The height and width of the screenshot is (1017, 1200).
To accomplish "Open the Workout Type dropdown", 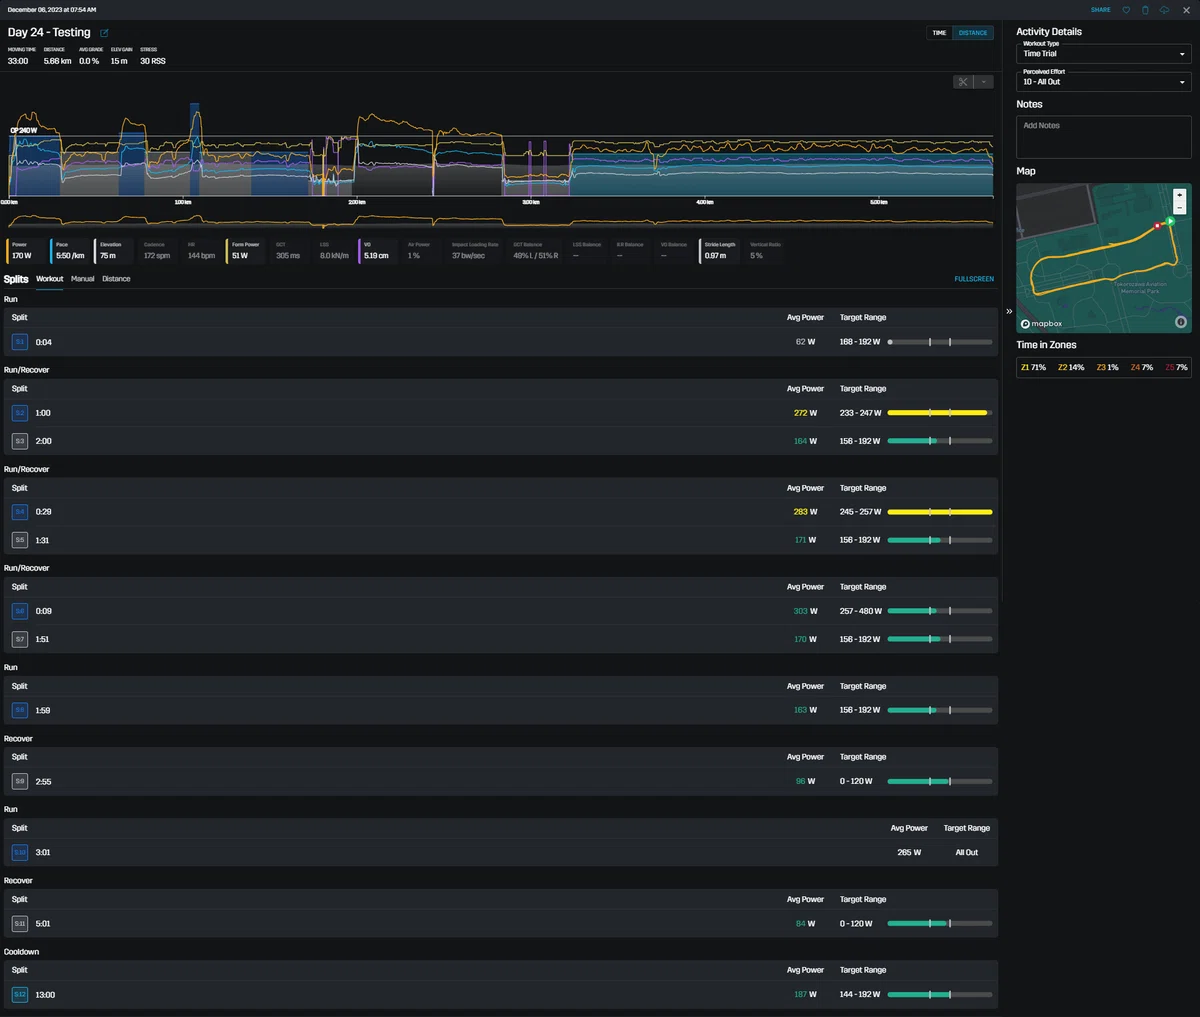I will [1103, 54].
